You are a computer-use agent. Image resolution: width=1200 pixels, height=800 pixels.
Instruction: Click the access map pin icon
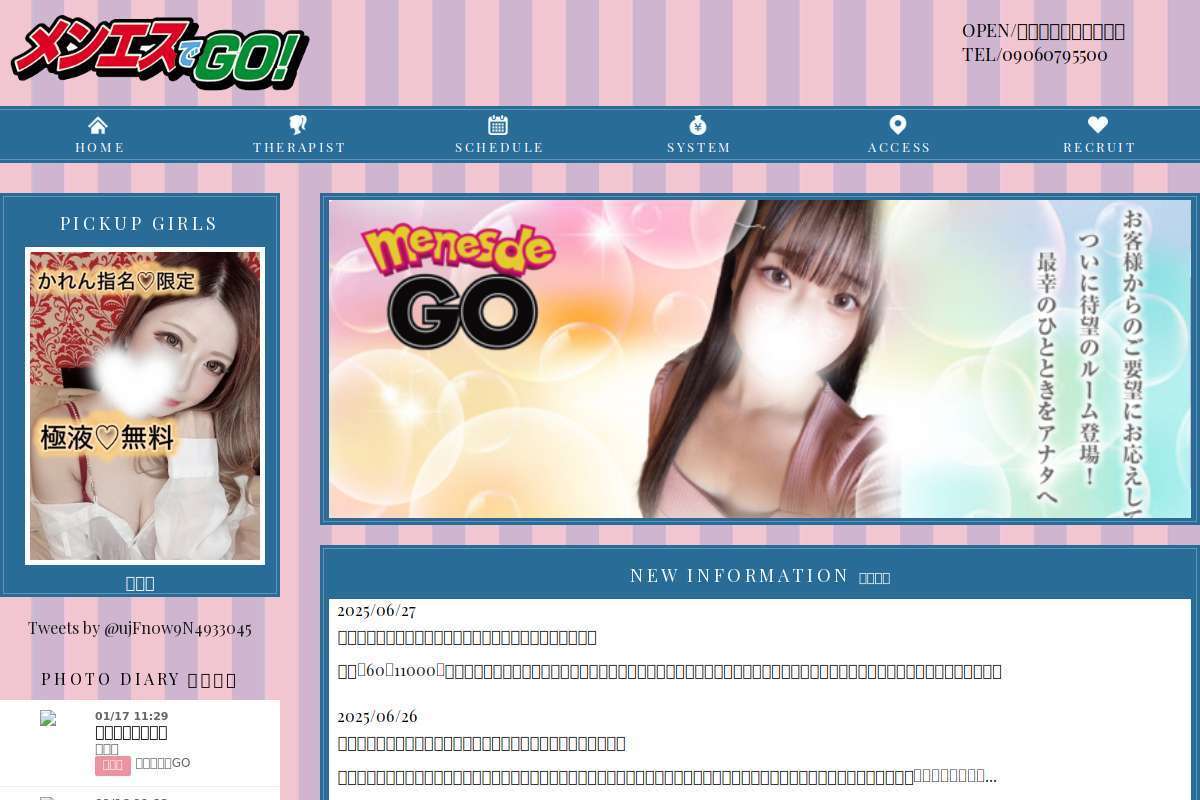(x=898, y=125)
